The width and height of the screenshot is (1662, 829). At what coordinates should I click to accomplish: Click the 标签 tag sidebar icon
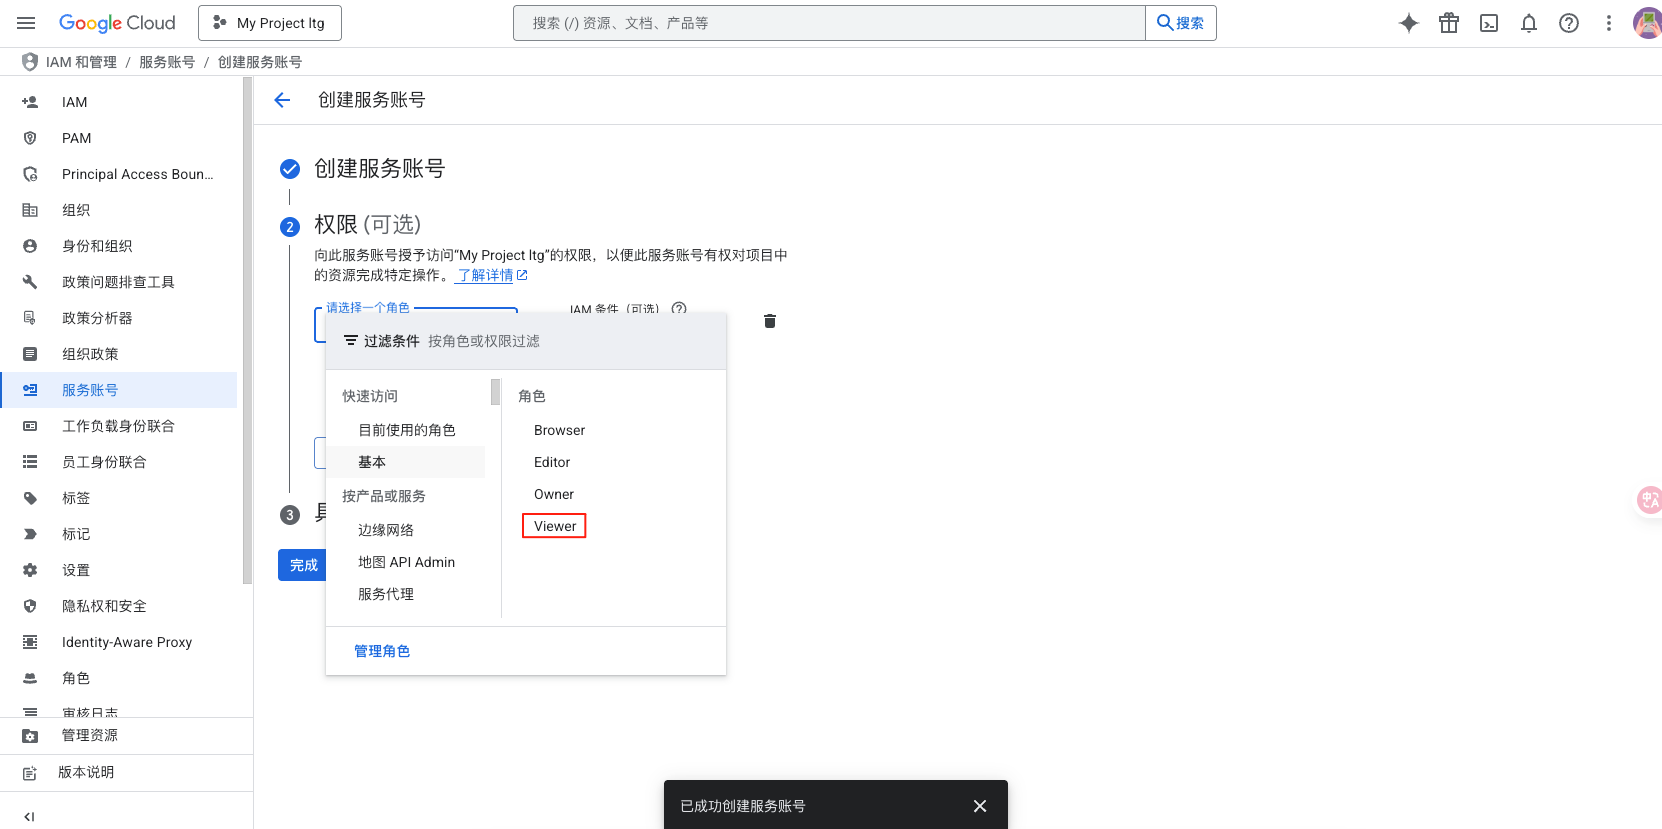tap(30, 498)
